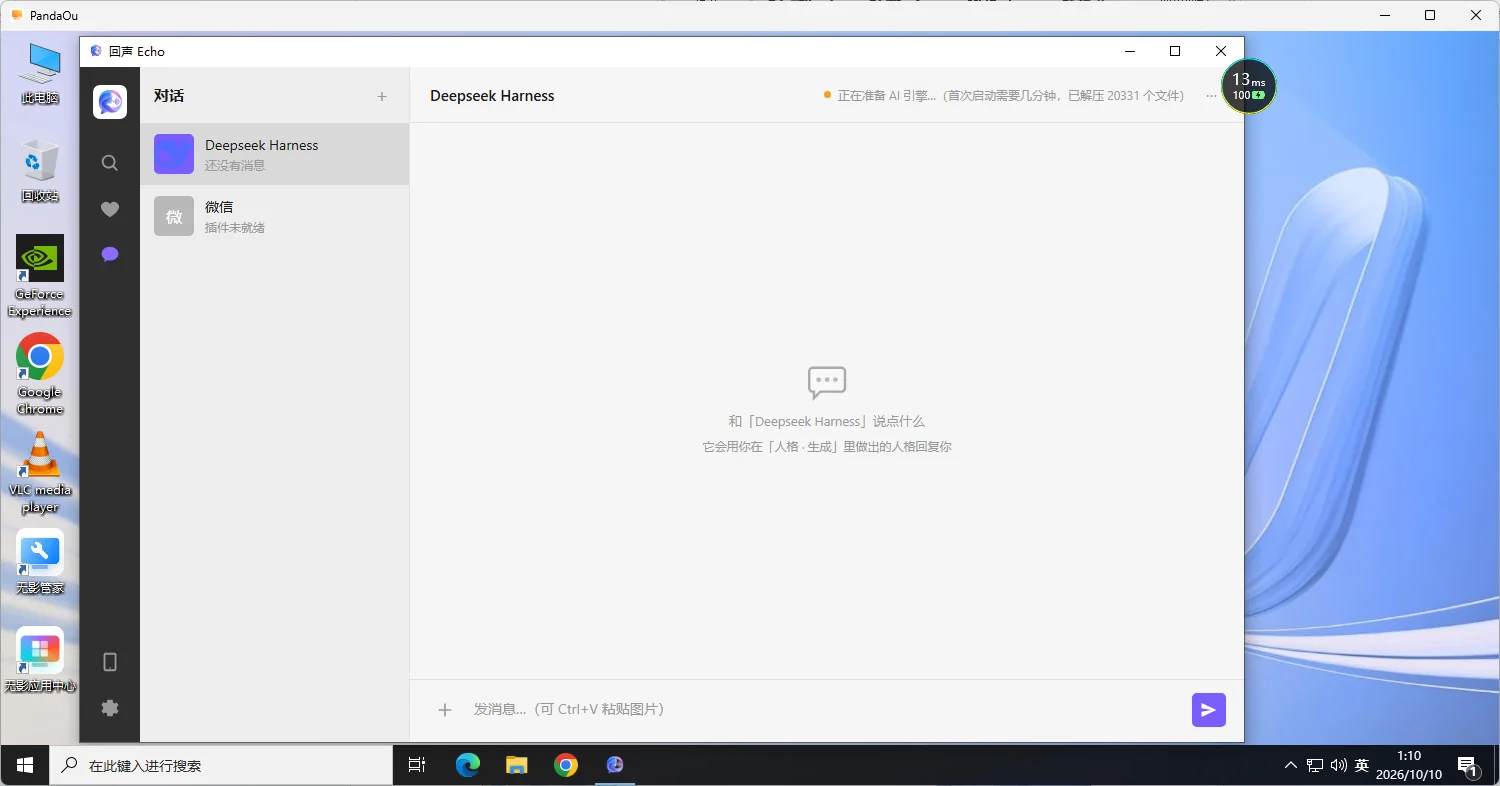Send the message with the purple arrow button

coord(1209,710)
